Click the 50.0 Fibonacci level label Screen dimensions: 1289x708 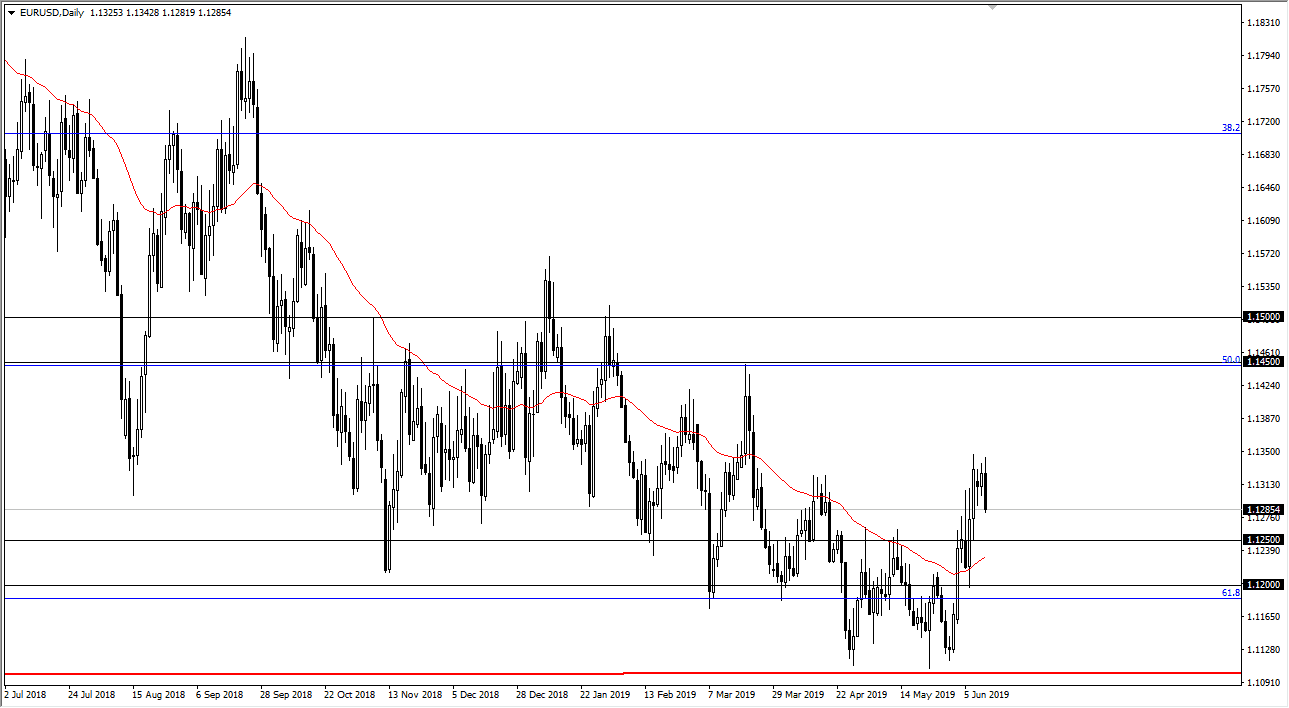[x=1230, y=359]
